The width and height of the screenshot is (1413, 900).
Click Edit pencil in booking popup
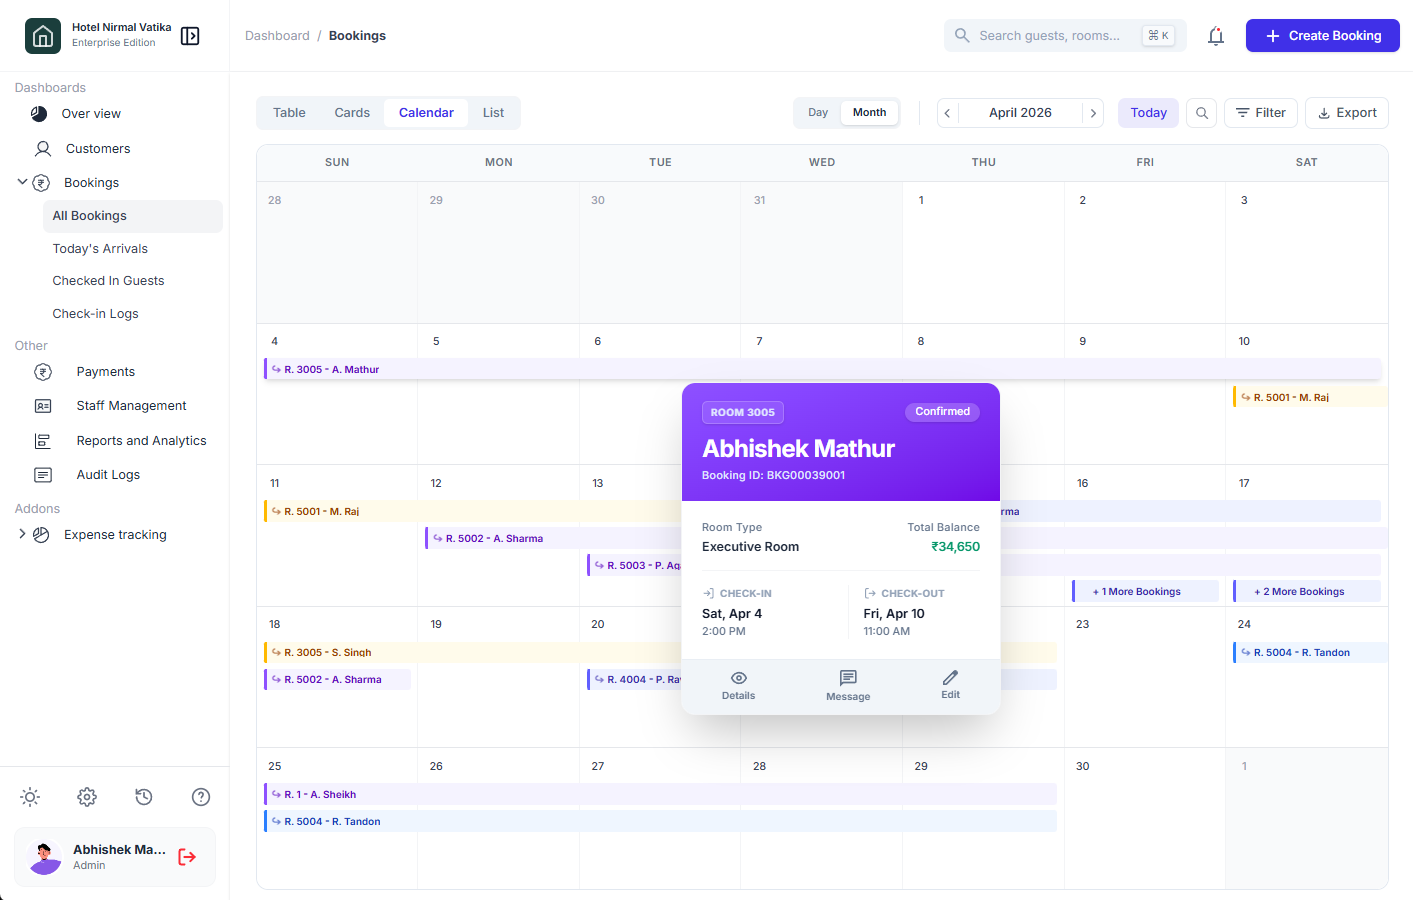pyautogui.click(x=950, y=685)
